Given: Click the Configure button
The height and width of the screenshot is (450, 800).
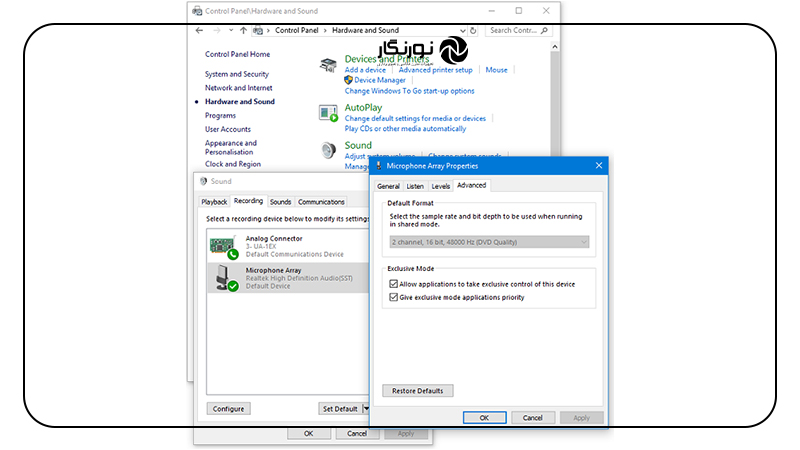Looking at the screenshot, I should click(x=229, y=409).
